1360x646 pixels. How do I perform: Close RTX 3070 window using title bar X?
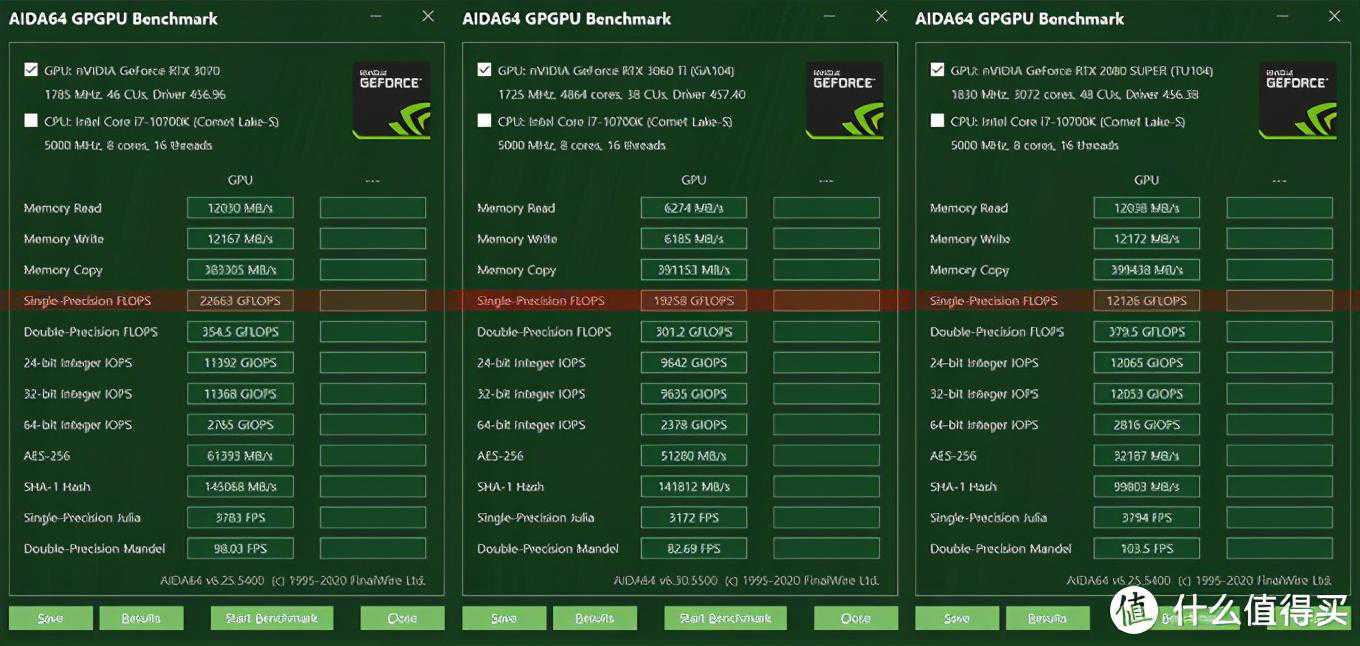tap(428, 17)
